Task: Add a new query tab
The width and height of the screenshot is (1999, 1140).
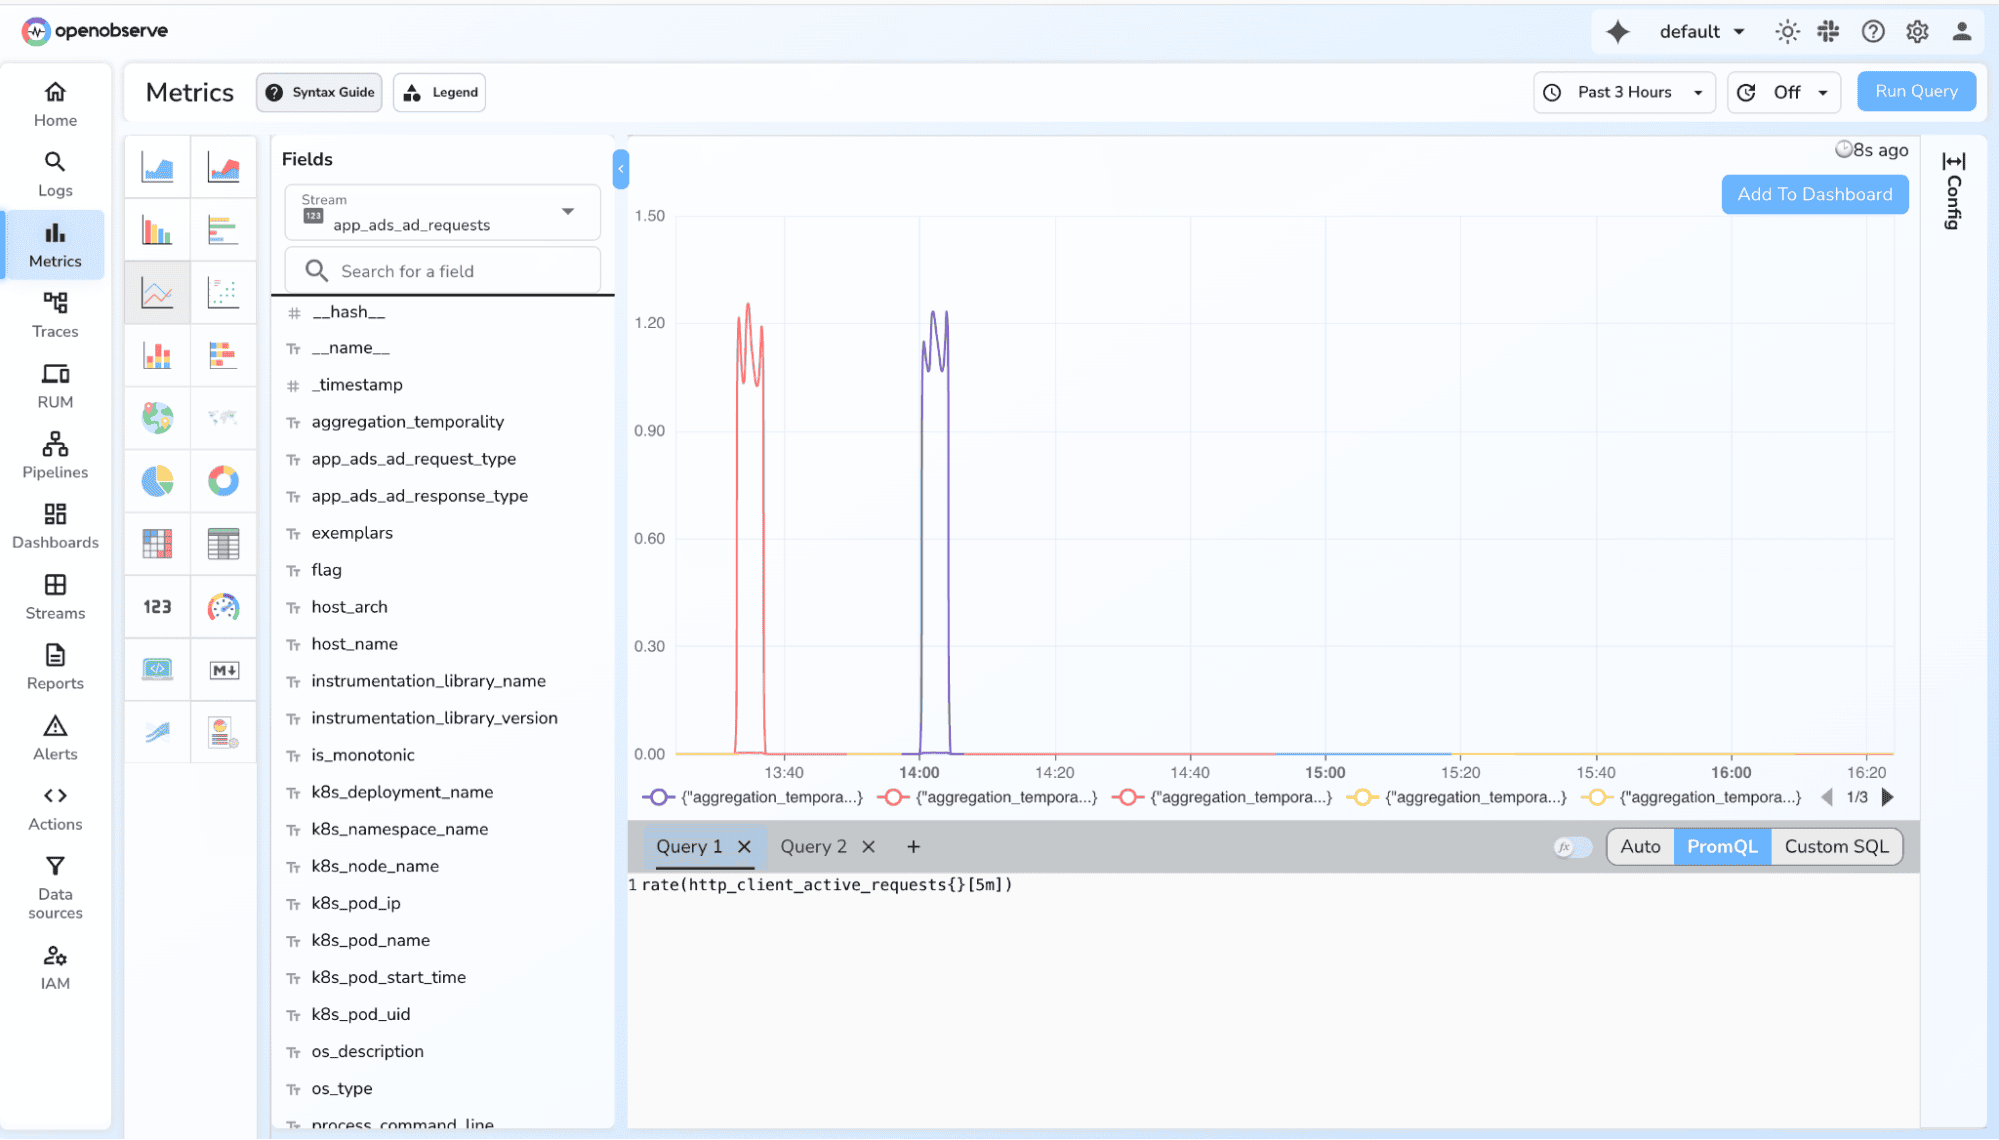Action: click(x=913, y=847)
